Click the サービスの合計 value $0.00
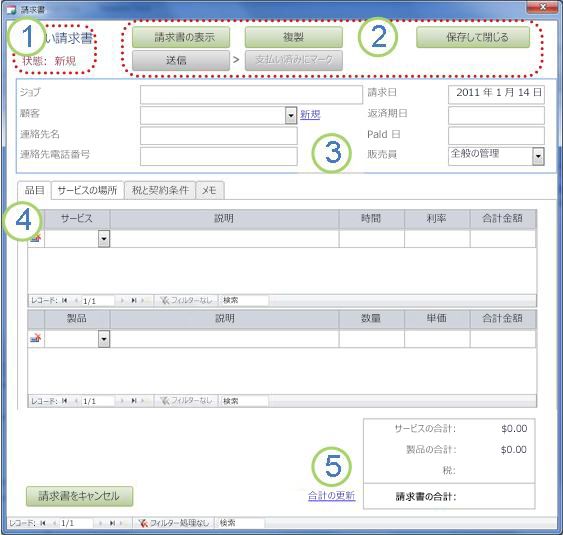Image resolution: width=563 pixels, height=535 pixels. (514, 428)
